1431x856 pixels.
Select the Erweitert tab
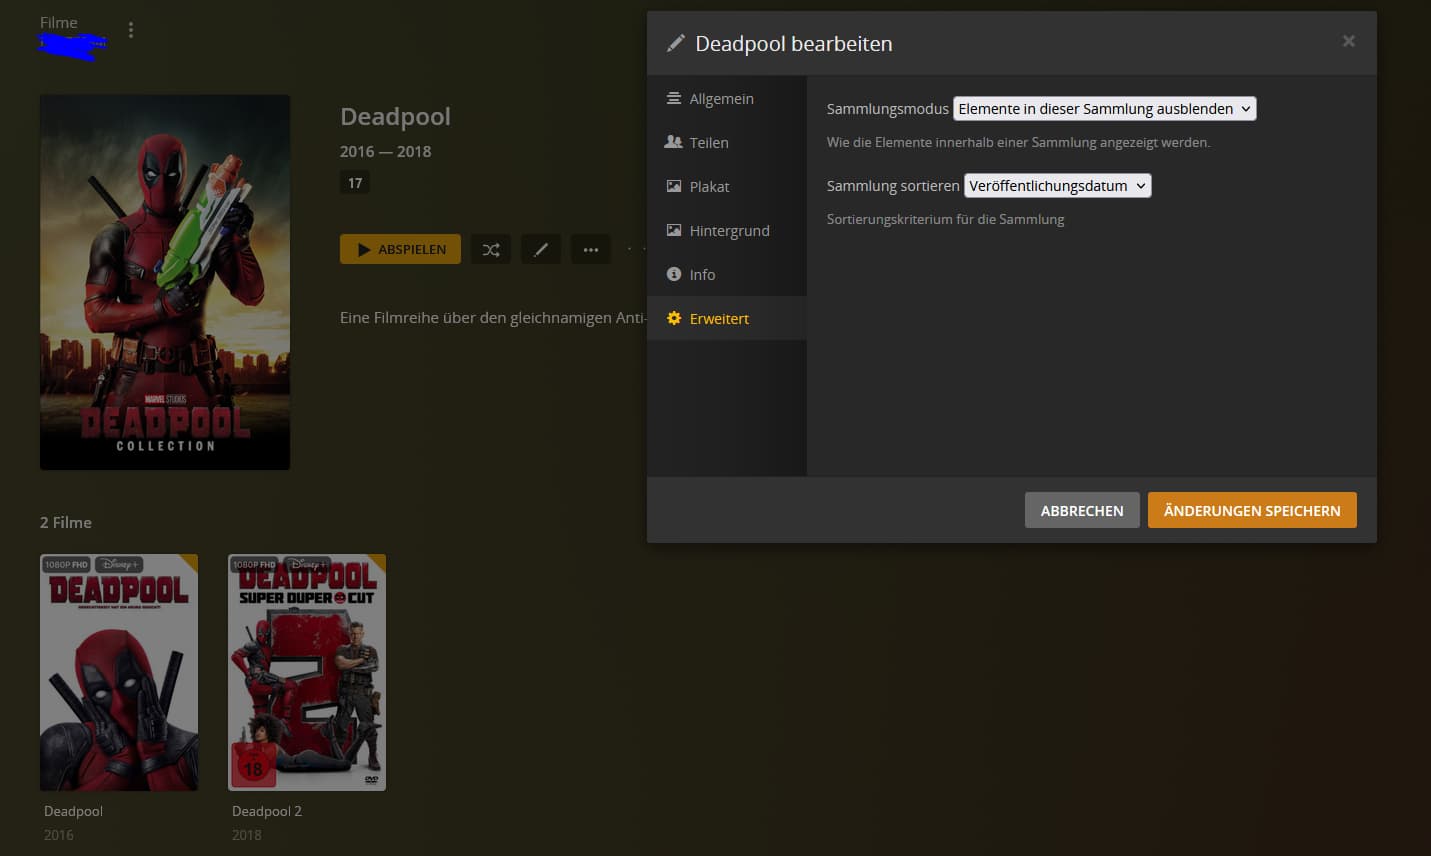click(727, 318)
